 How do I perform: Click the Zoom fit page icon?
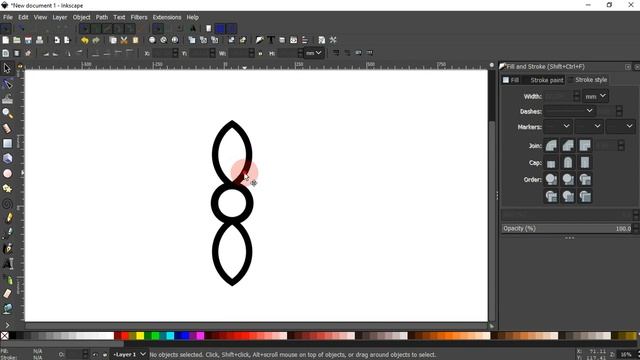(175, 40)
